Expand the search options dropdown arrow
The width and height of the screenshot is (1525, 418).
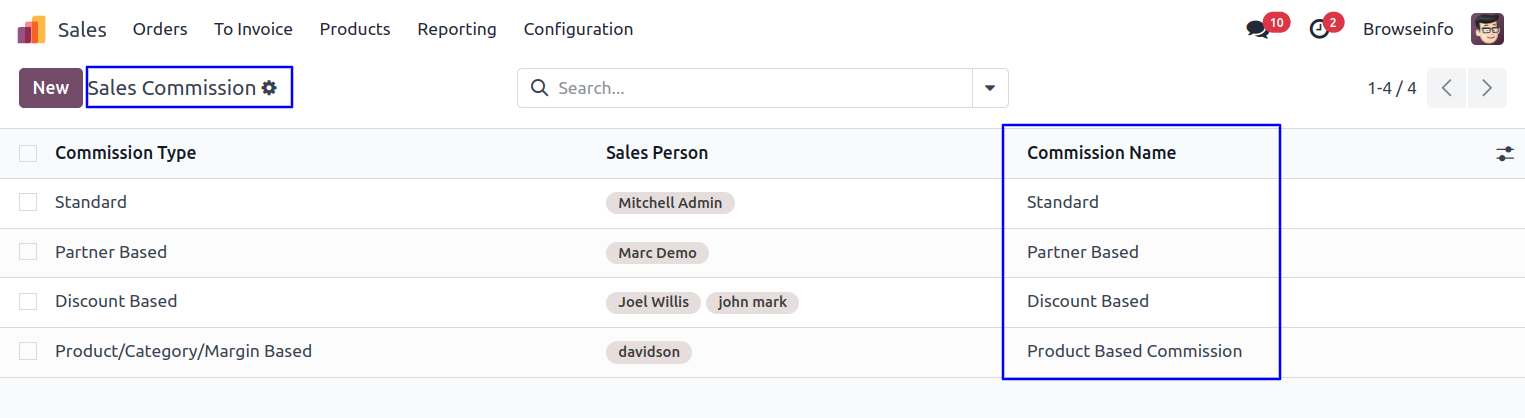[990, 88]
